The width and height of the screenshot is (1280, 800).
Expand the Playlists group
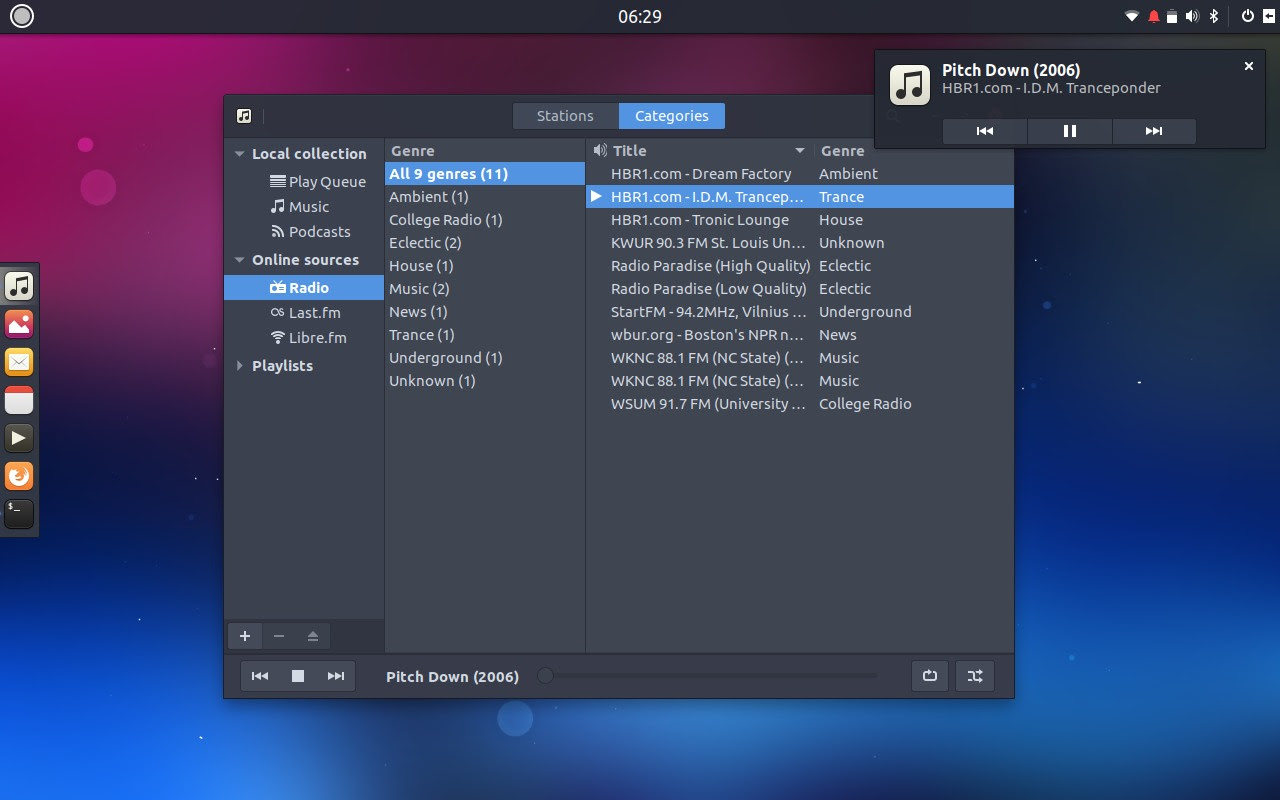[x=240, y=366]
